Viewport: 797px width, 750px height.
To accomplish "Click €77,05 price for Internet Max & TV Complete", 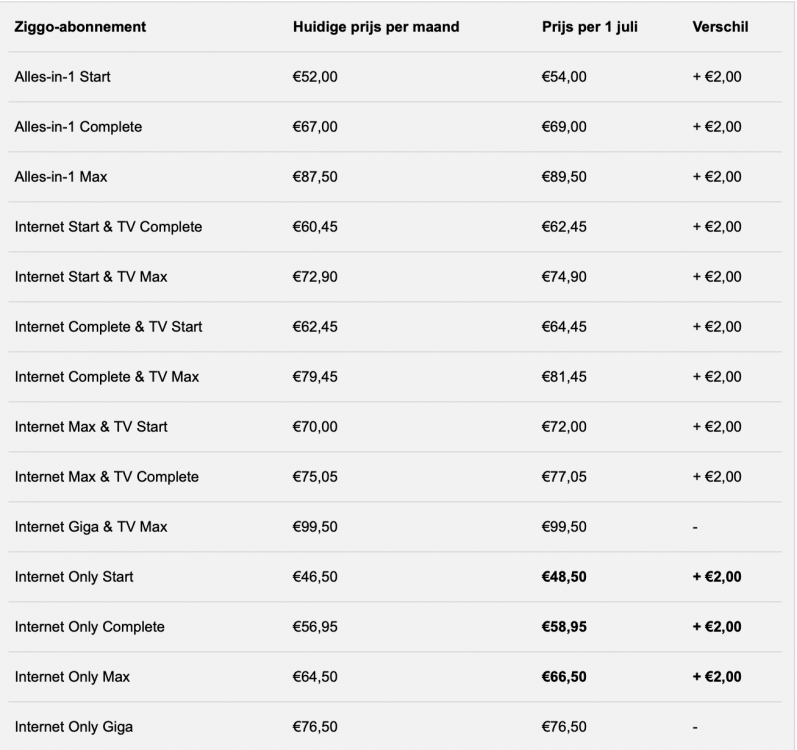I will 564,477.
